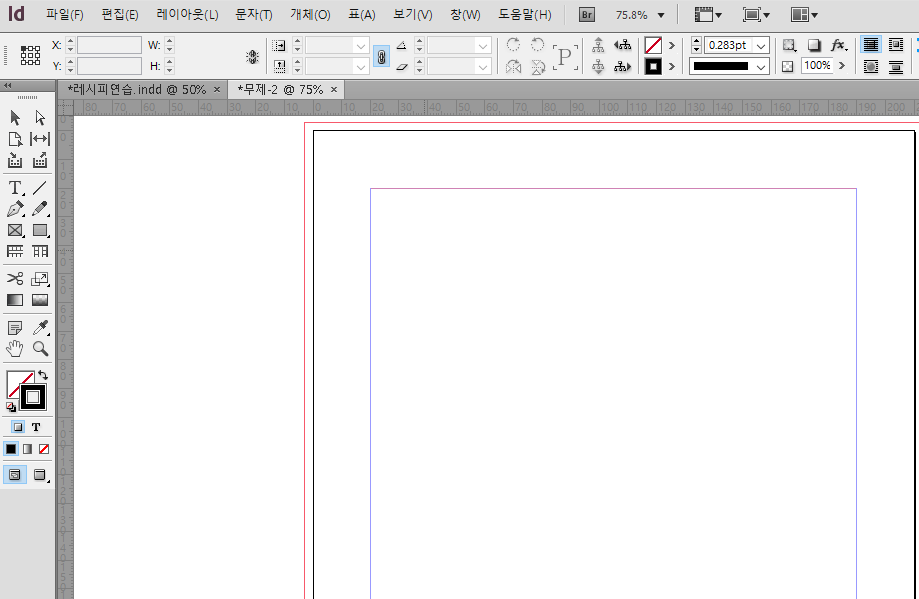The height and width of the screenshot is (599, 919).
Task: Select the Pencil tool
Action: (40, 209)
